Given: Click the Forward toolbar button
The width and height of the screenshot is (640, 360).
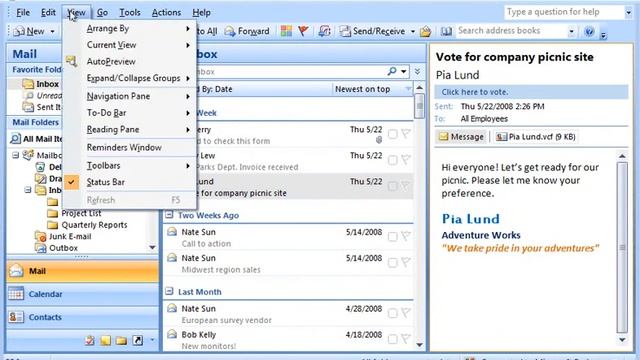Looking at the screenshot, I should point(247,31).
